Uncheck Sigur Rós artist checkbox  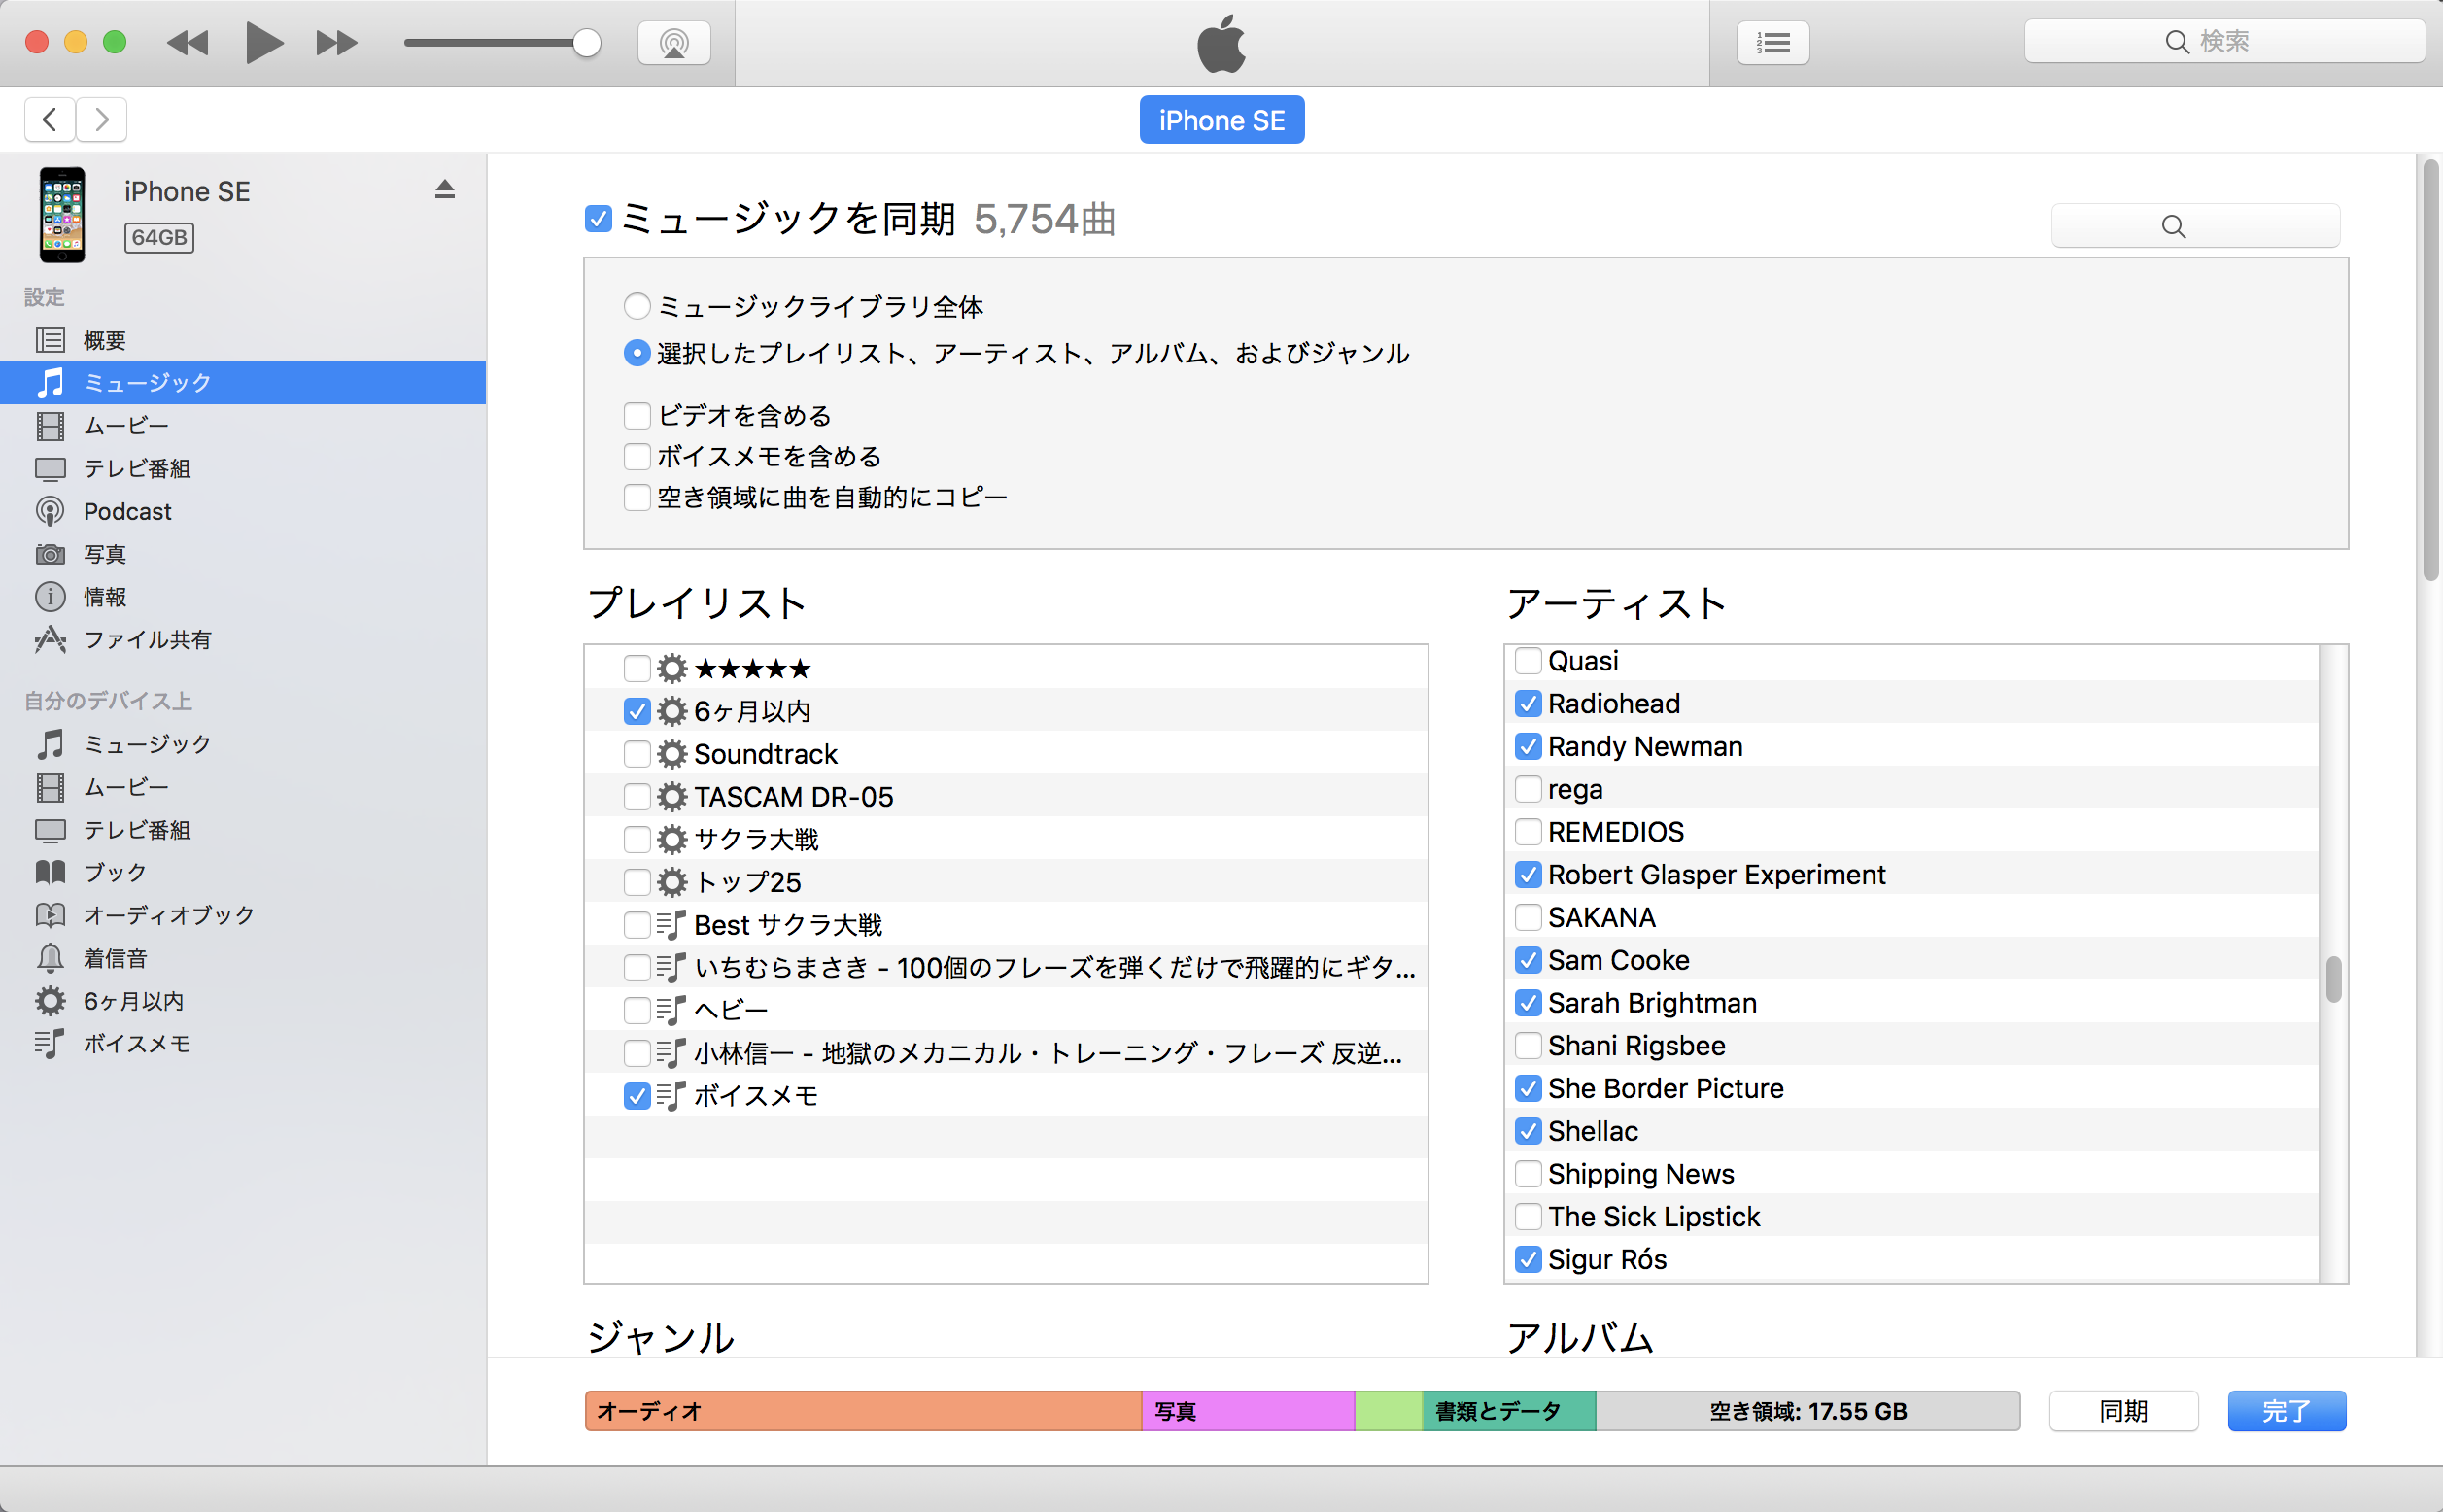(1528, 1259)
